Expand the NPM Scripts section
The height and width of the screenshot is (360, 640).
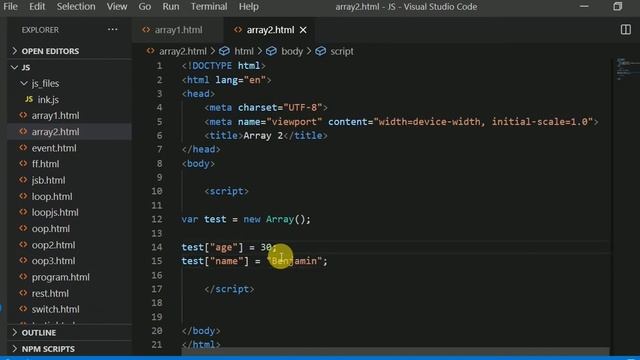69,349
